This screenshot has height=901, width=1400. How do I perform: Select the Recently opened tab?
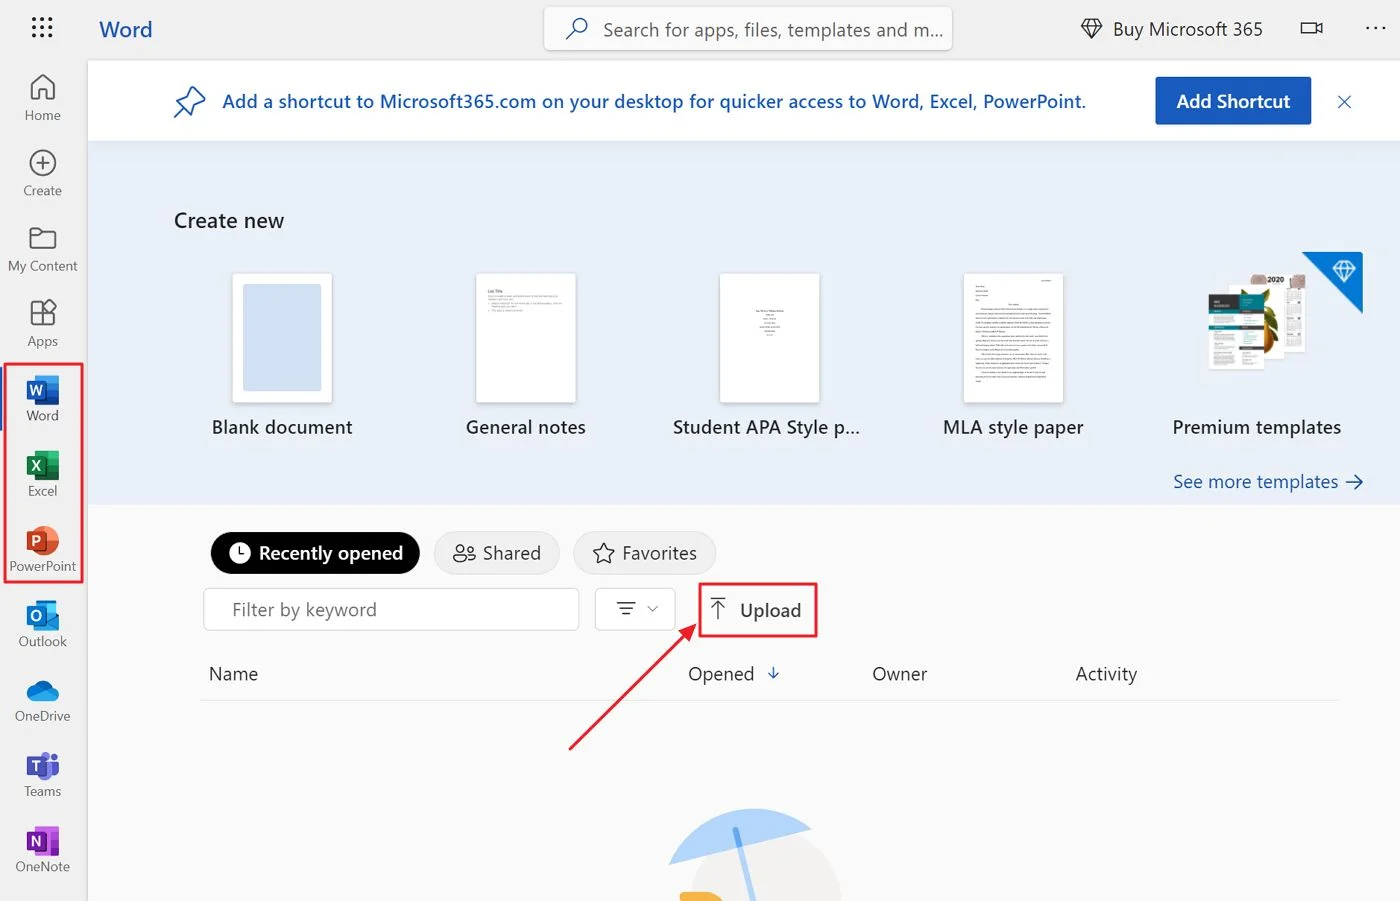(x=315, y=553)
